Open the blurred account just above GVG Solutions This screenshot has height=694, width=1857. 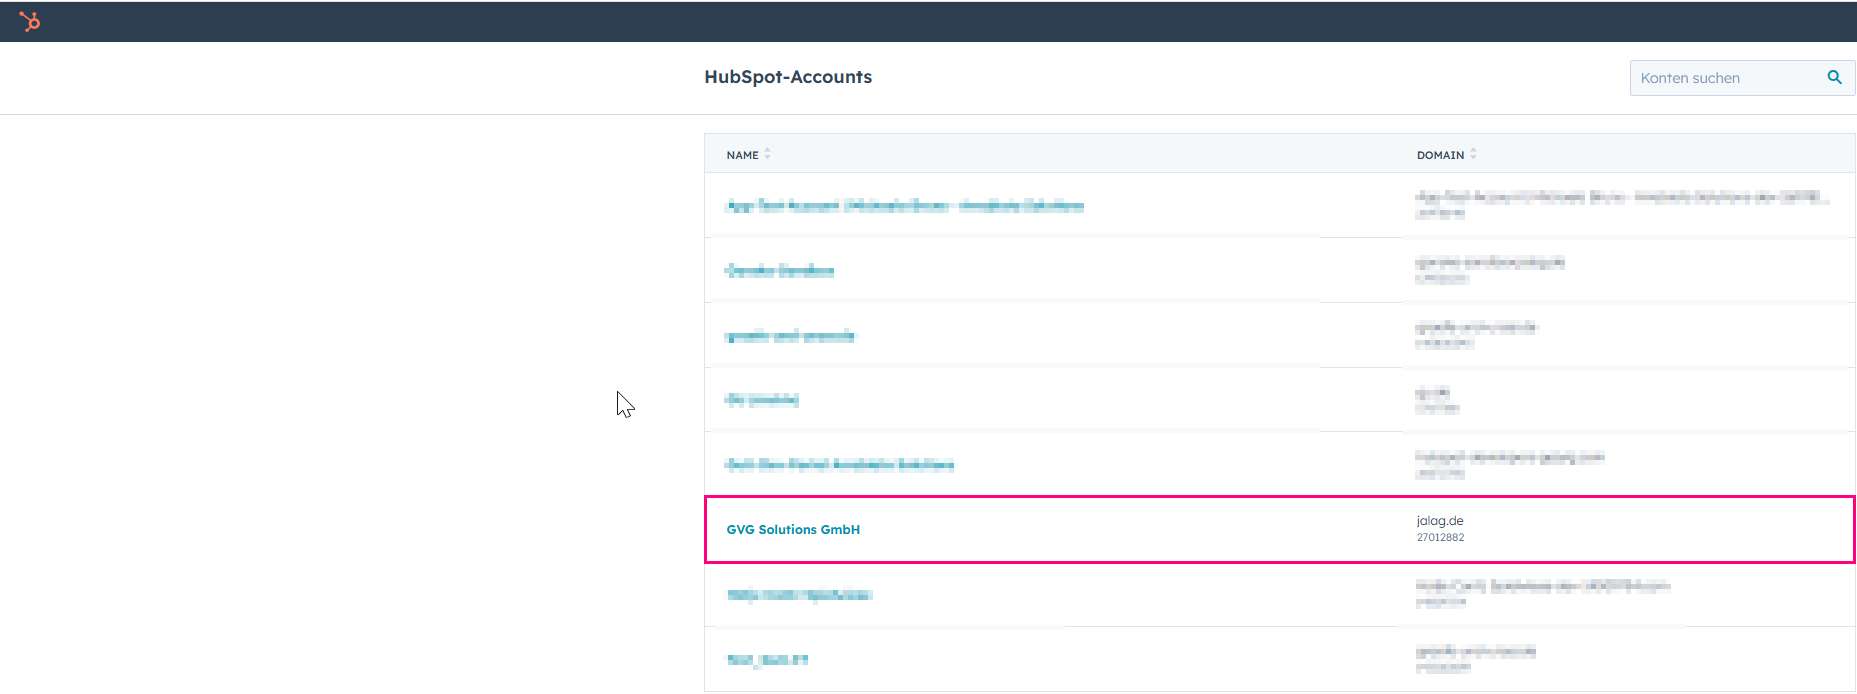click(839, 465)
